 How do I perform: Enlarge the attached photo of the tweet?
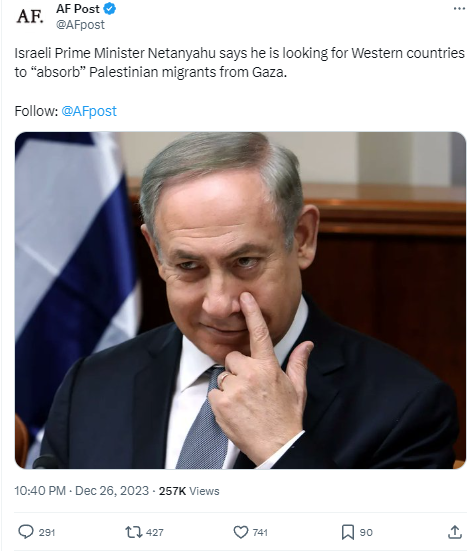(240, 300)
